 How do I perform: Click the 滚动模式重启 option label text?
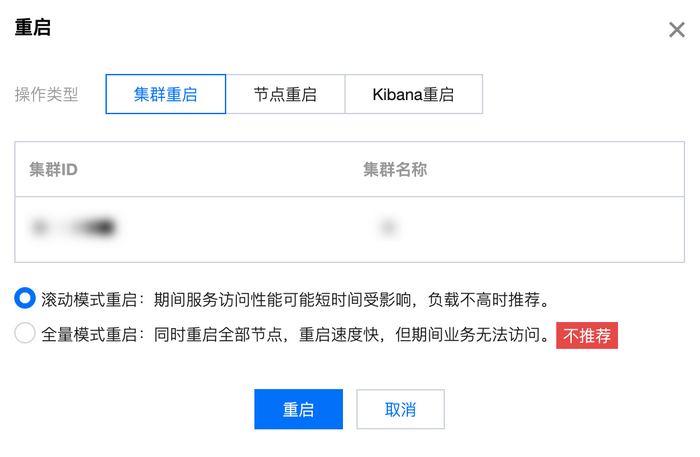pos(91,299)
